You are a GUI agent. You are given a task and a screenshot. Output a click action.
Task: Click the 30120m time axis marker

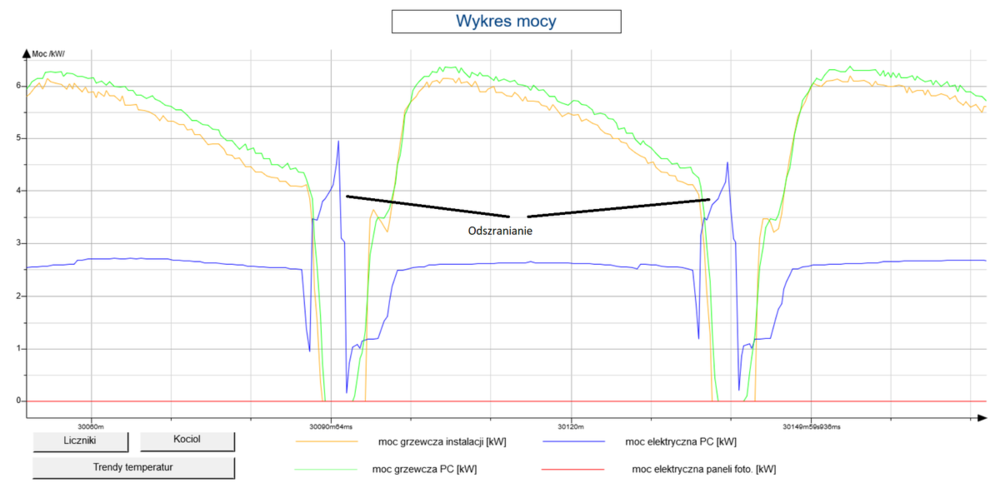coord(571,423)
